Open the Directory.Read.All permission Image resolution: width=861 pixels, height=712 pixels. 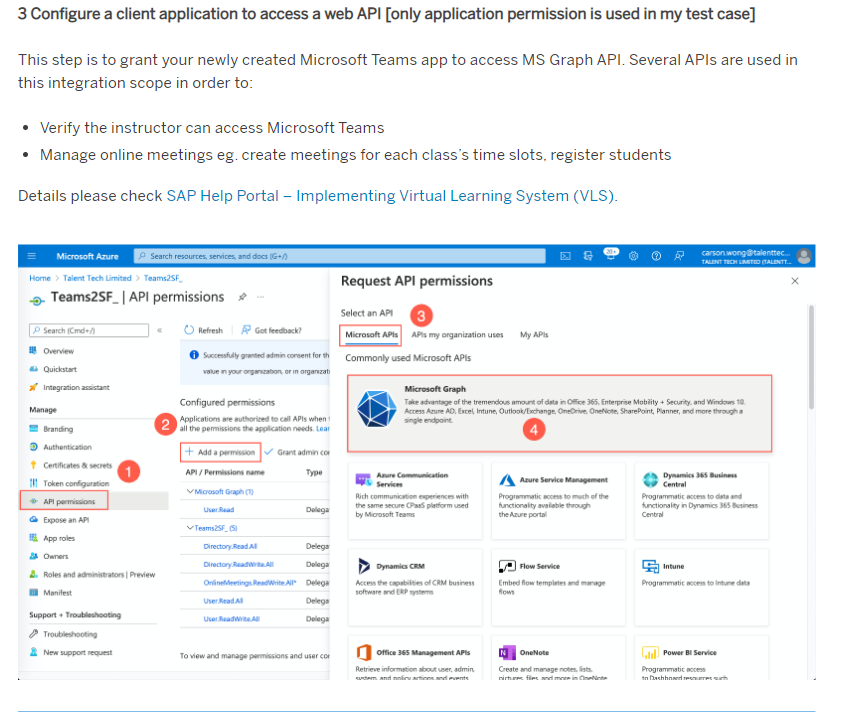(230, 546)
